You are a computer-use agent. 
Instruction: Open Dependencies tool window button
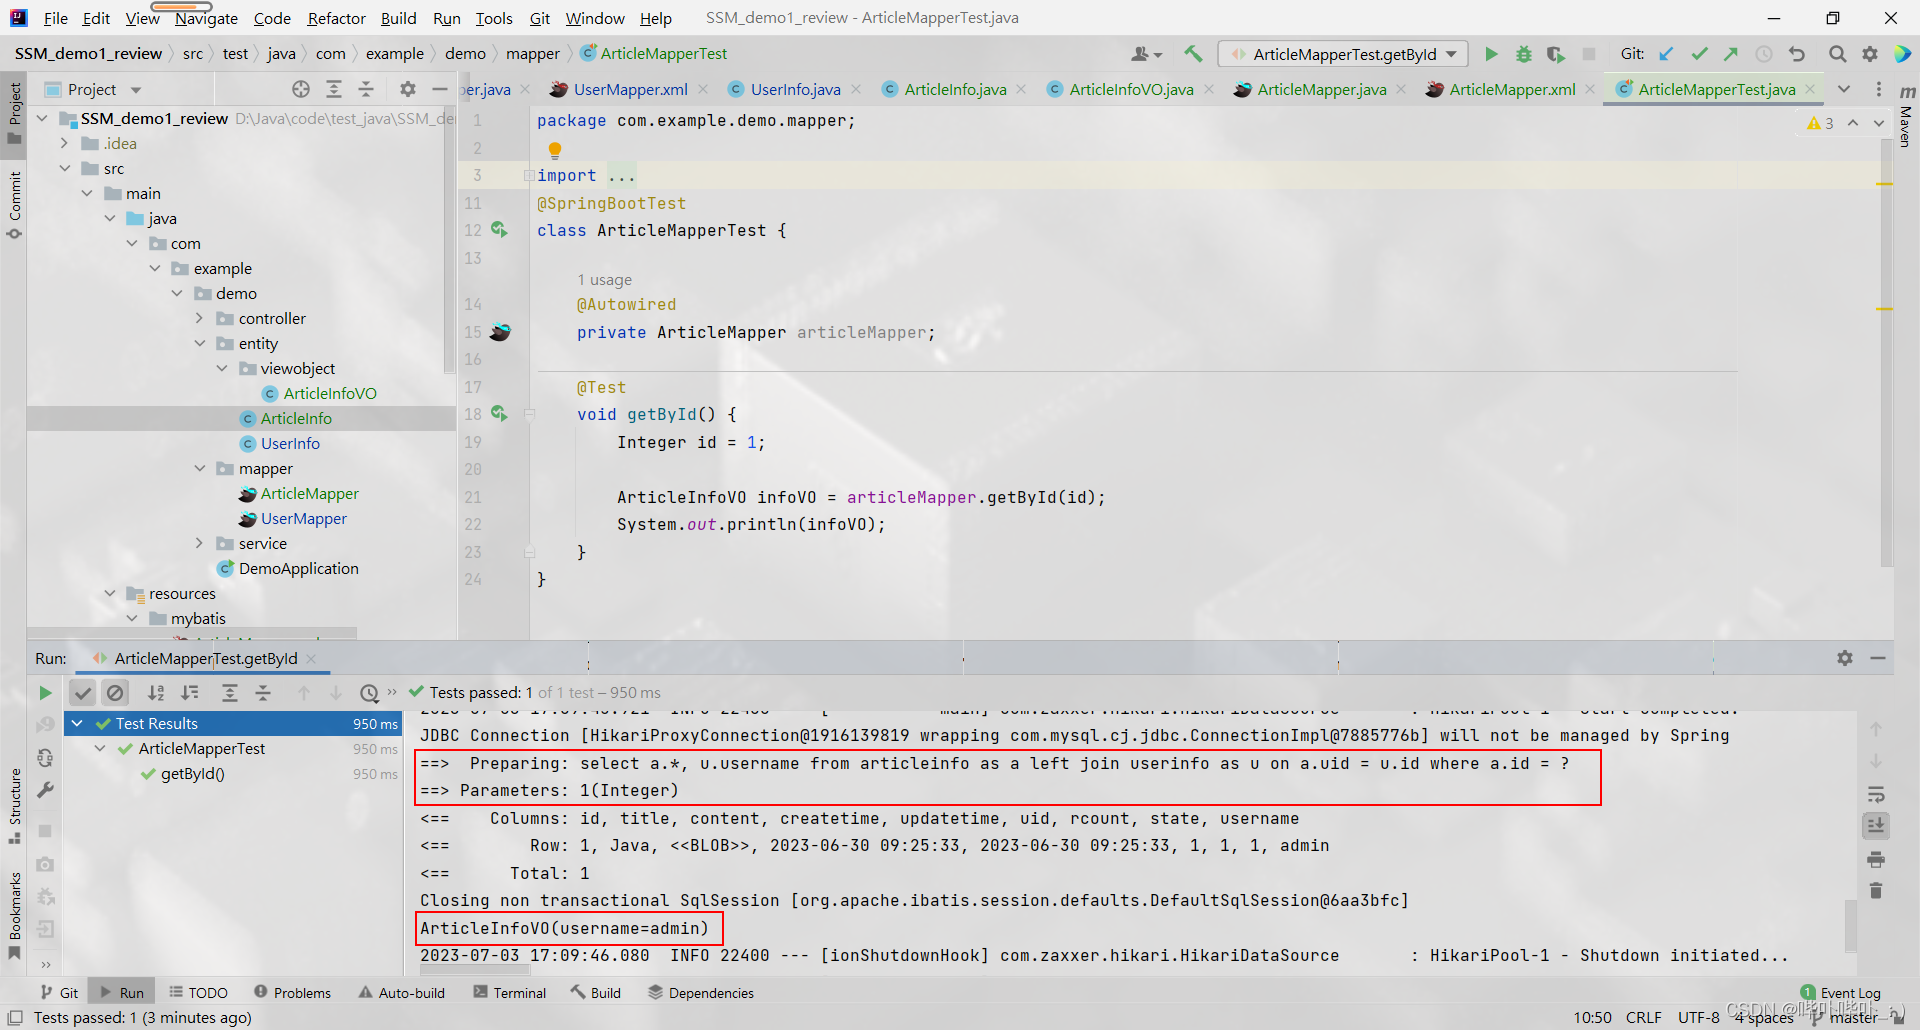tap(701, 993)
